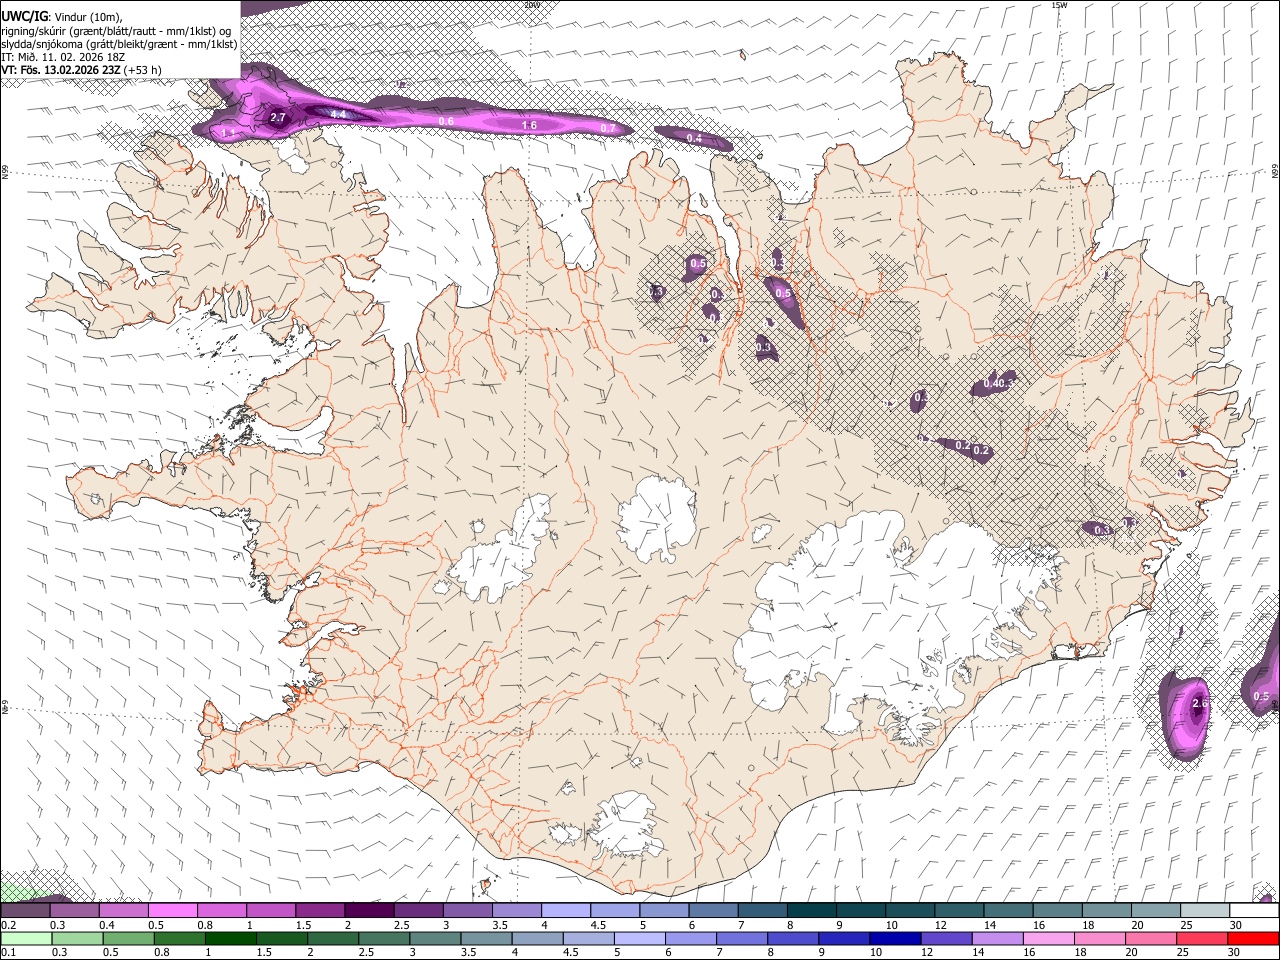Click the '1.6' snowfall value on the map
Viewport: 1280px width, 960px height.
pos(529,125)
